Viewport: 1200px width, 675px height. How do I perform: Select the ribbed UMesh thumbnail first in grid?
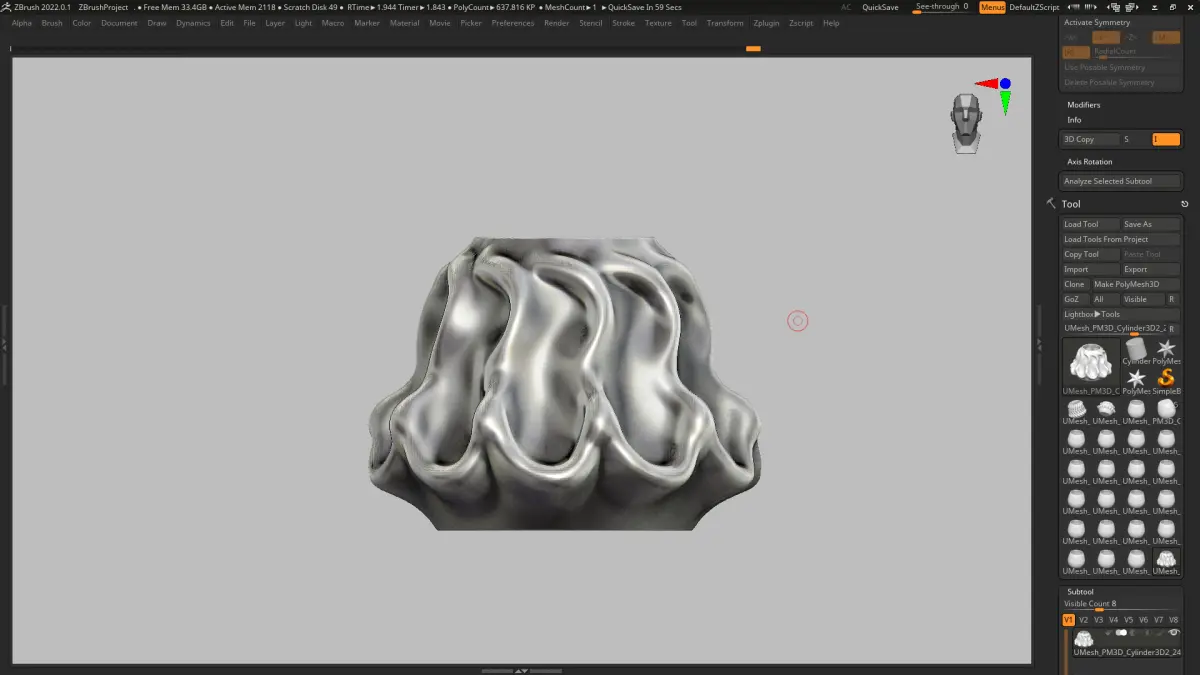tap(1076, 409)
